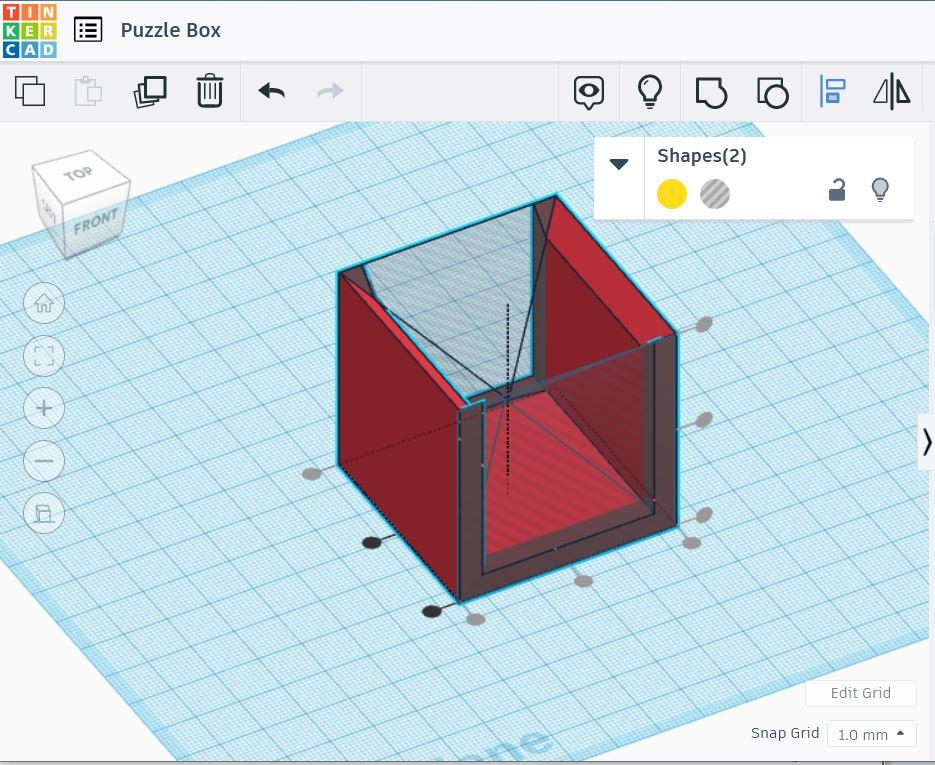Image resolution: width=935 pixels, height=765 pixels.
Task: Delete selection with the trash icon
Action: point(210,91)
